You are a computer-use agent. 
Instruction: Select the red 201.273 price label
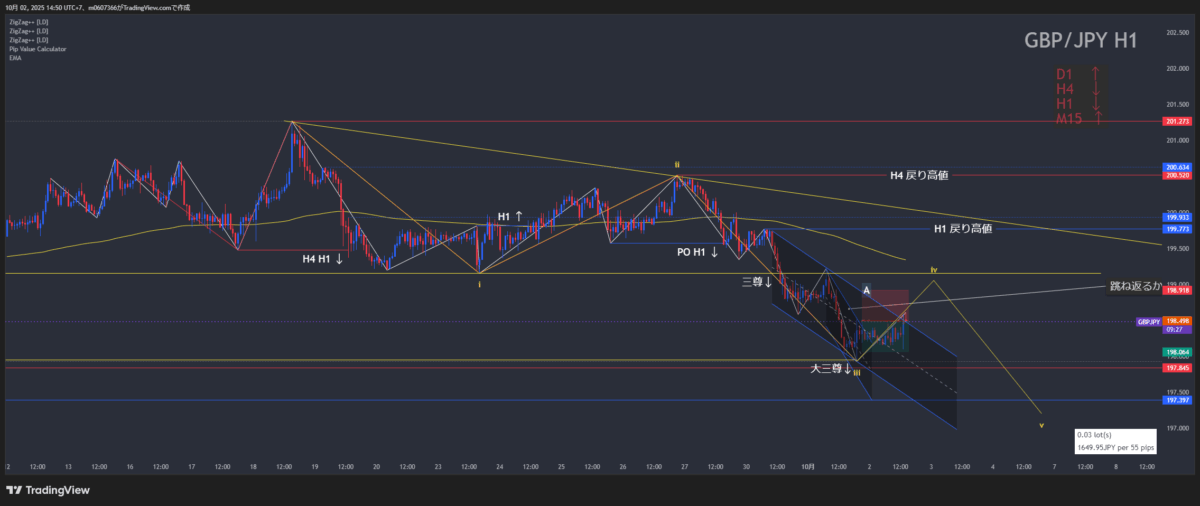(1176, 121)
